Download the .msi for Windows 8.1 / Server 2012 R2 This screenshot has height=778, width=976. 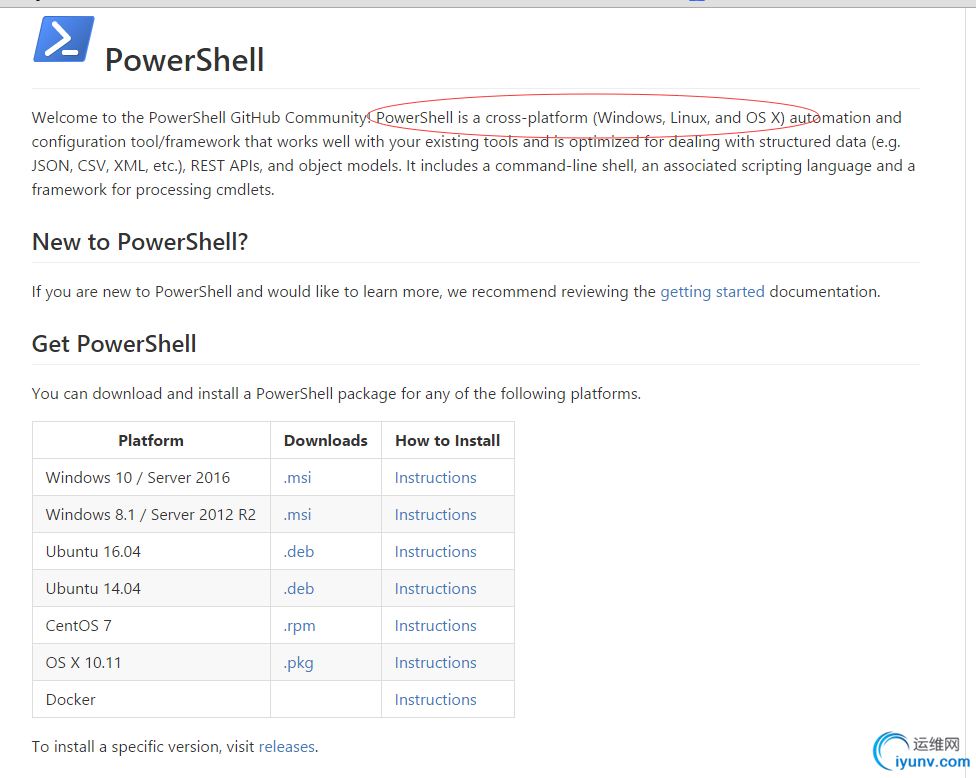point(298,515)
